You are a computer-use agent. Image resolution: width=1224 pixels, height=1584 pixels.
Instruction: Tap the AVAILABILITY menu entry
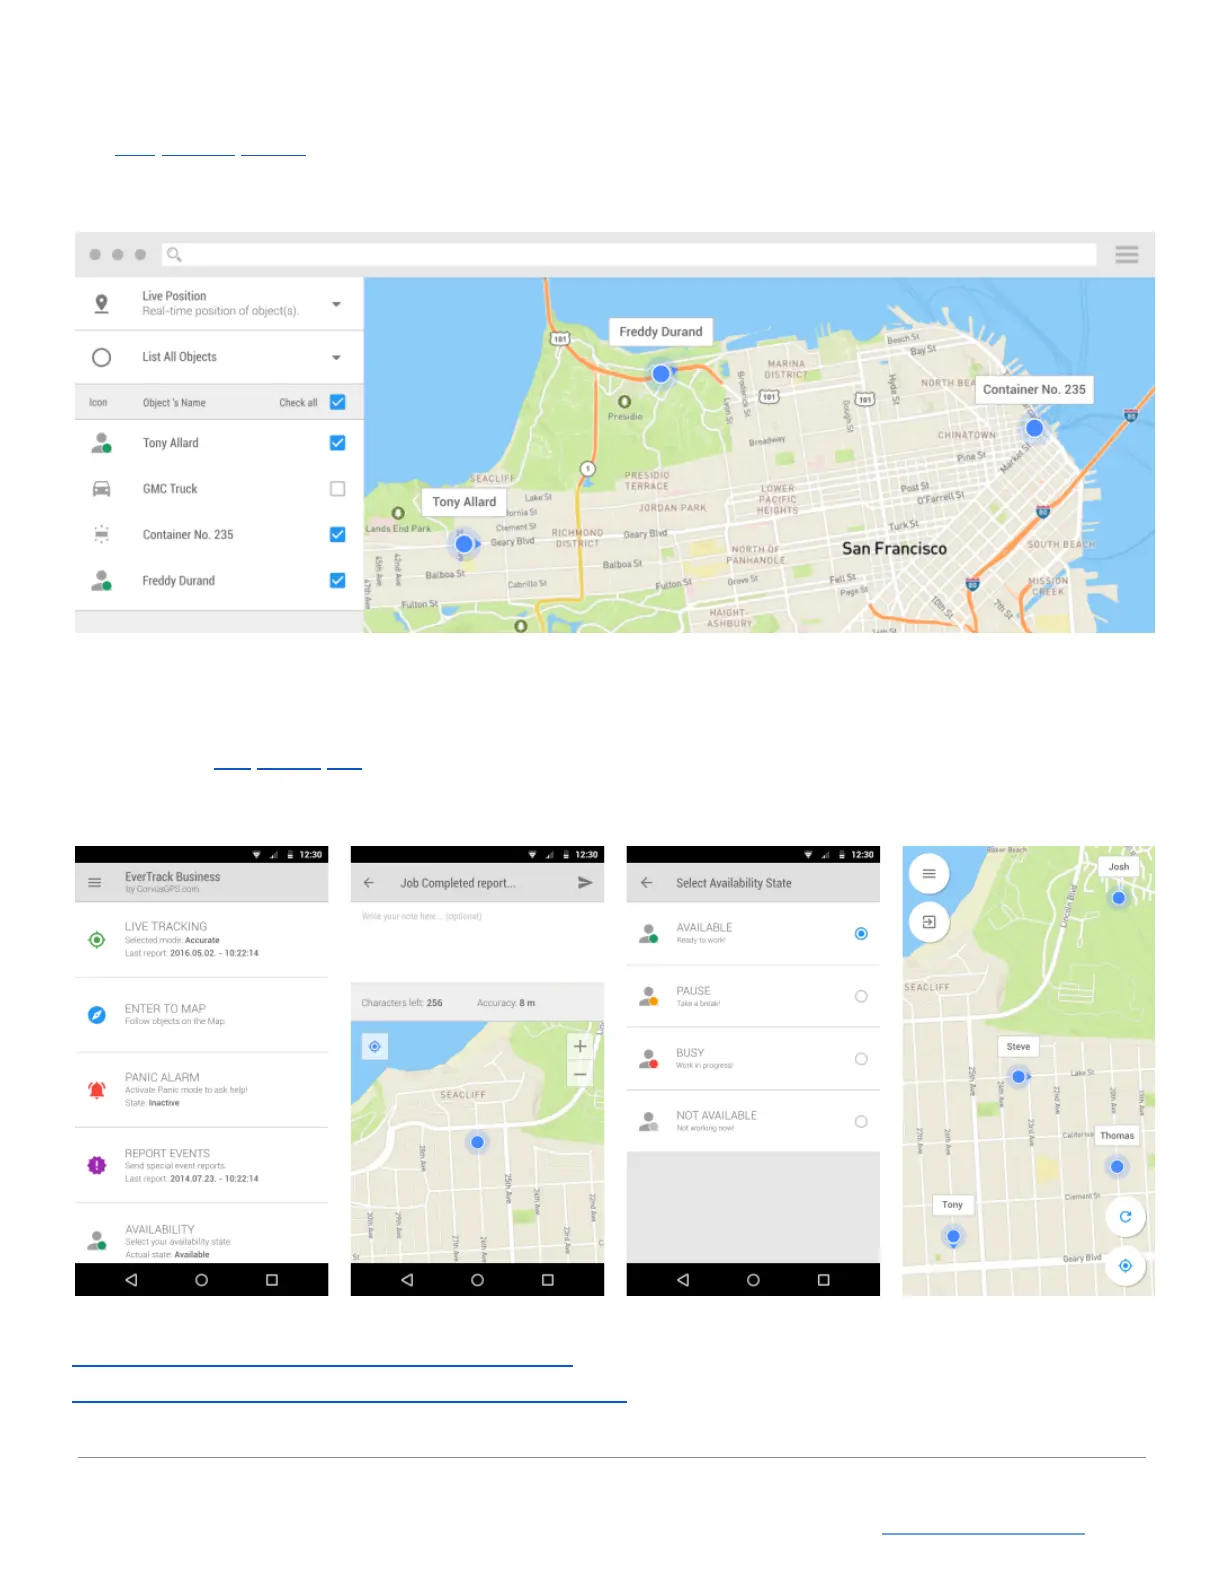pyautogui.click(x=202, y=1234)
